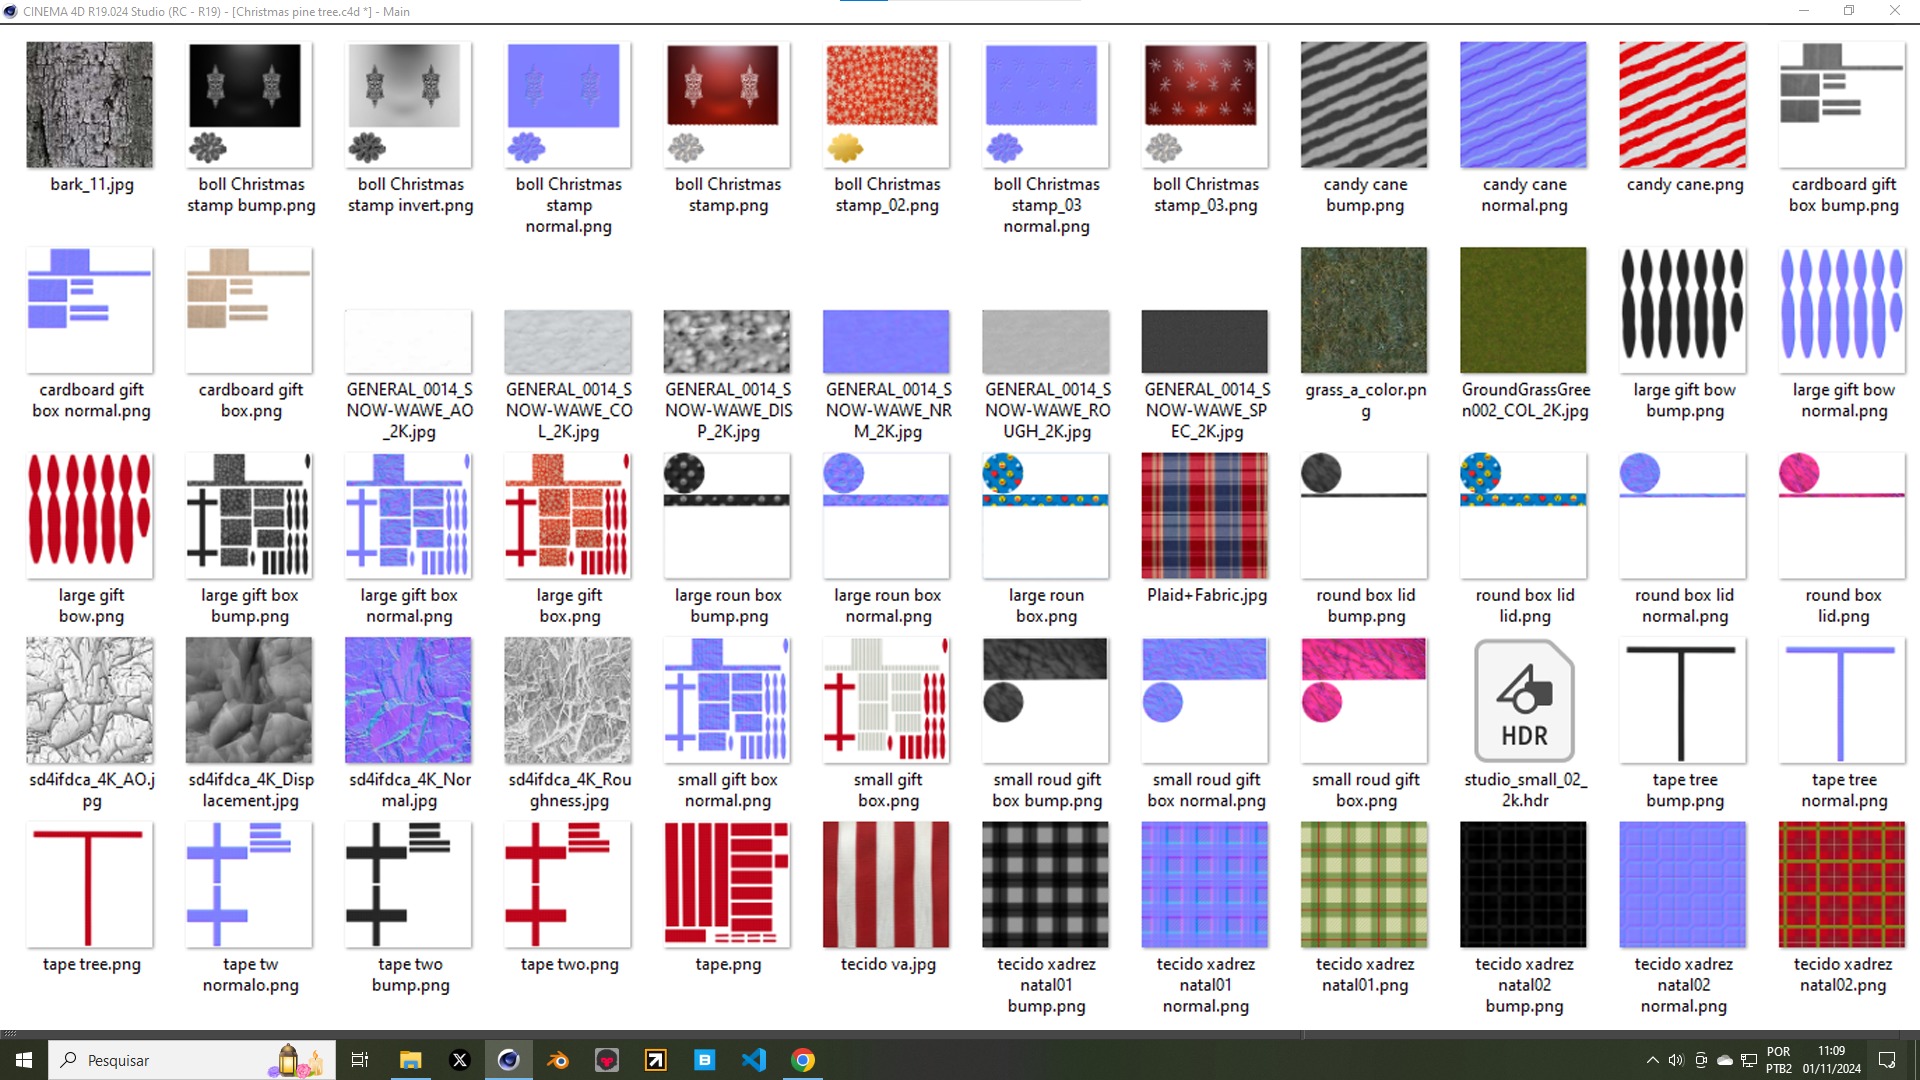Click the Pesquisar search box

coord(170,1060)
